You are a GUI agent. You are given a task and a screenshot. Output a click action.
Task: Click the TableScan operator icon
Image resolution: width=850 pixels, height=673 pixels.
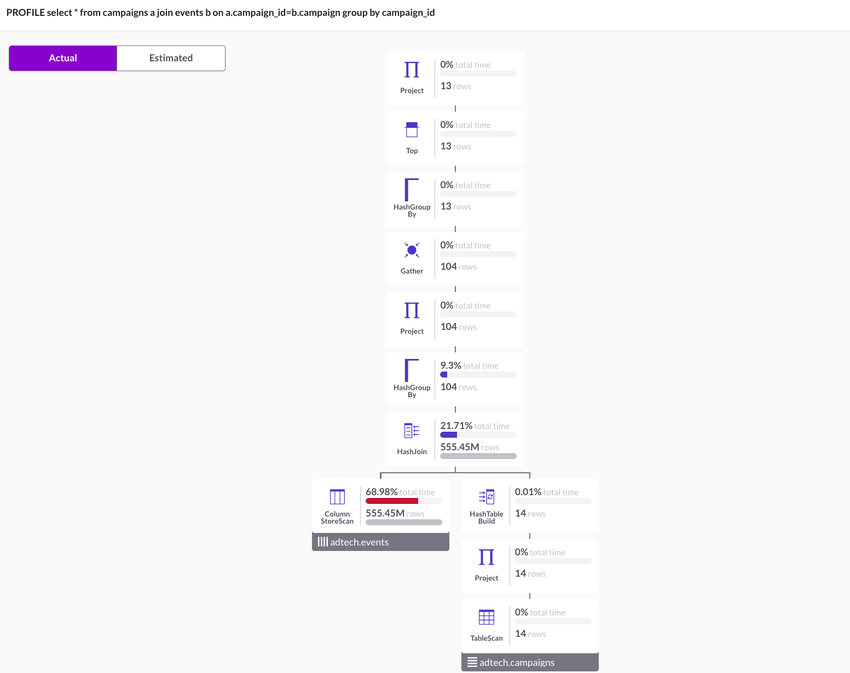click(x=486, y=617)
